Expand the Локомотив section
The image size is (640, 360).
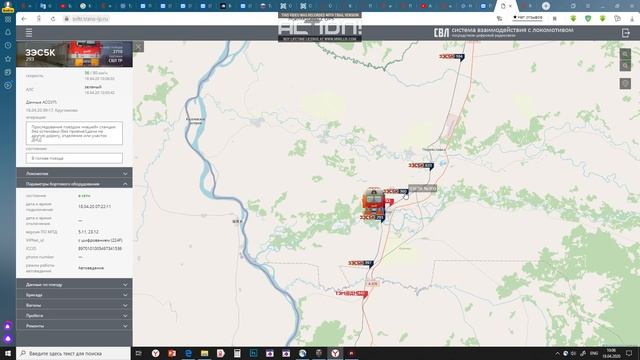74,173
